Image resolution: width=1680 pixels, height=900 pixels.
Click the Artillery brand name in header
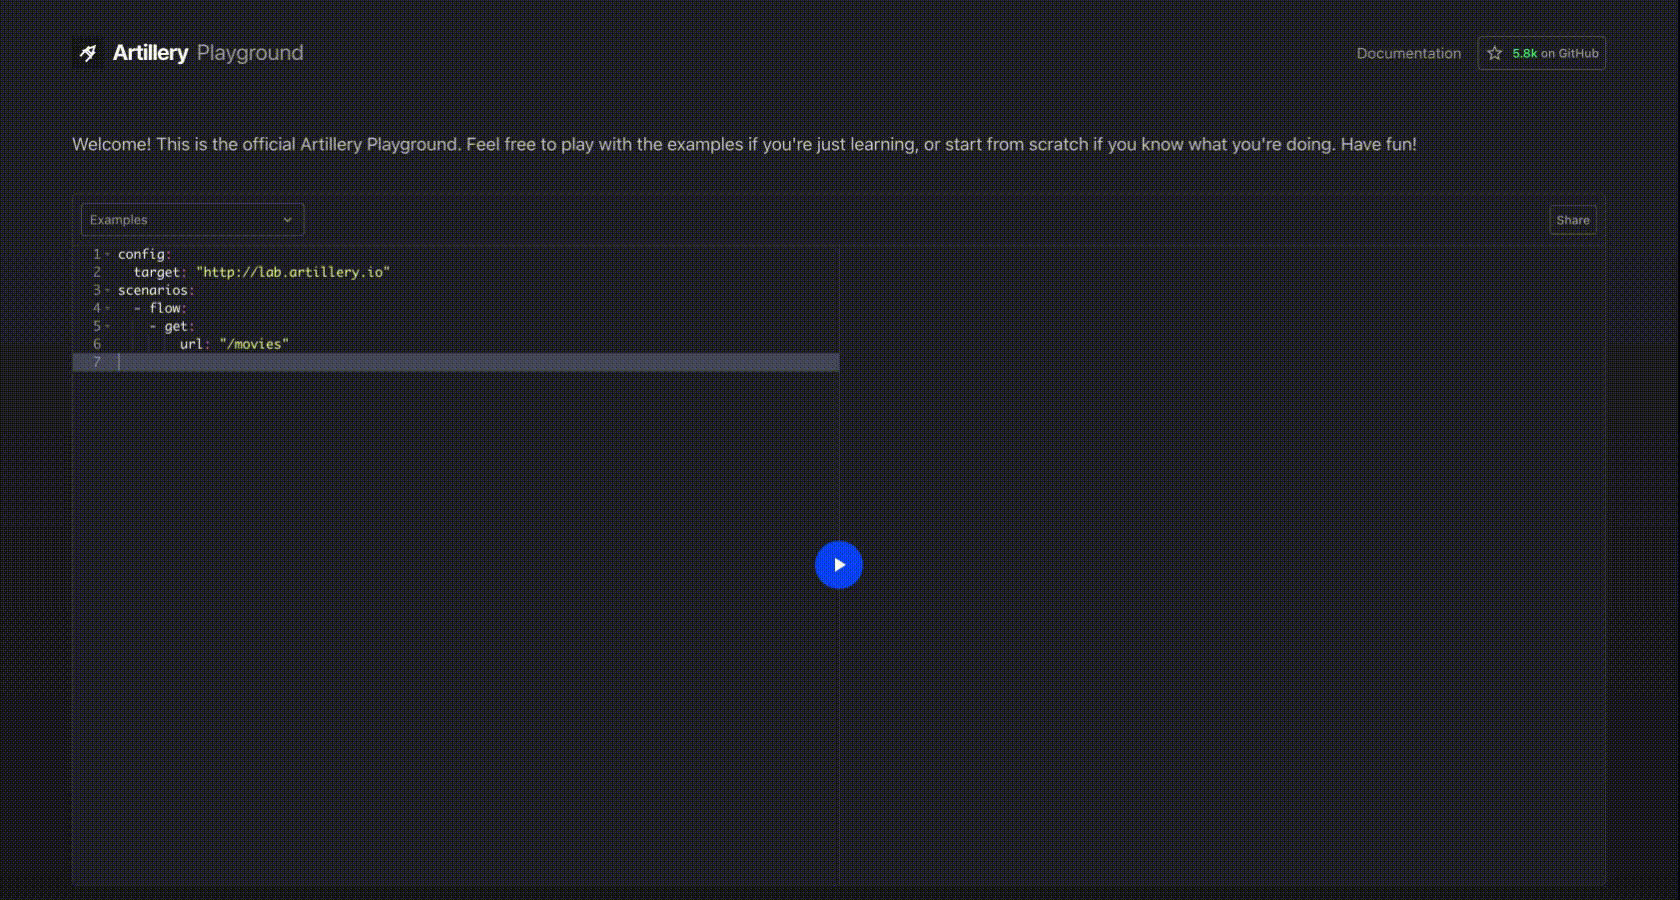pos(150,53)
